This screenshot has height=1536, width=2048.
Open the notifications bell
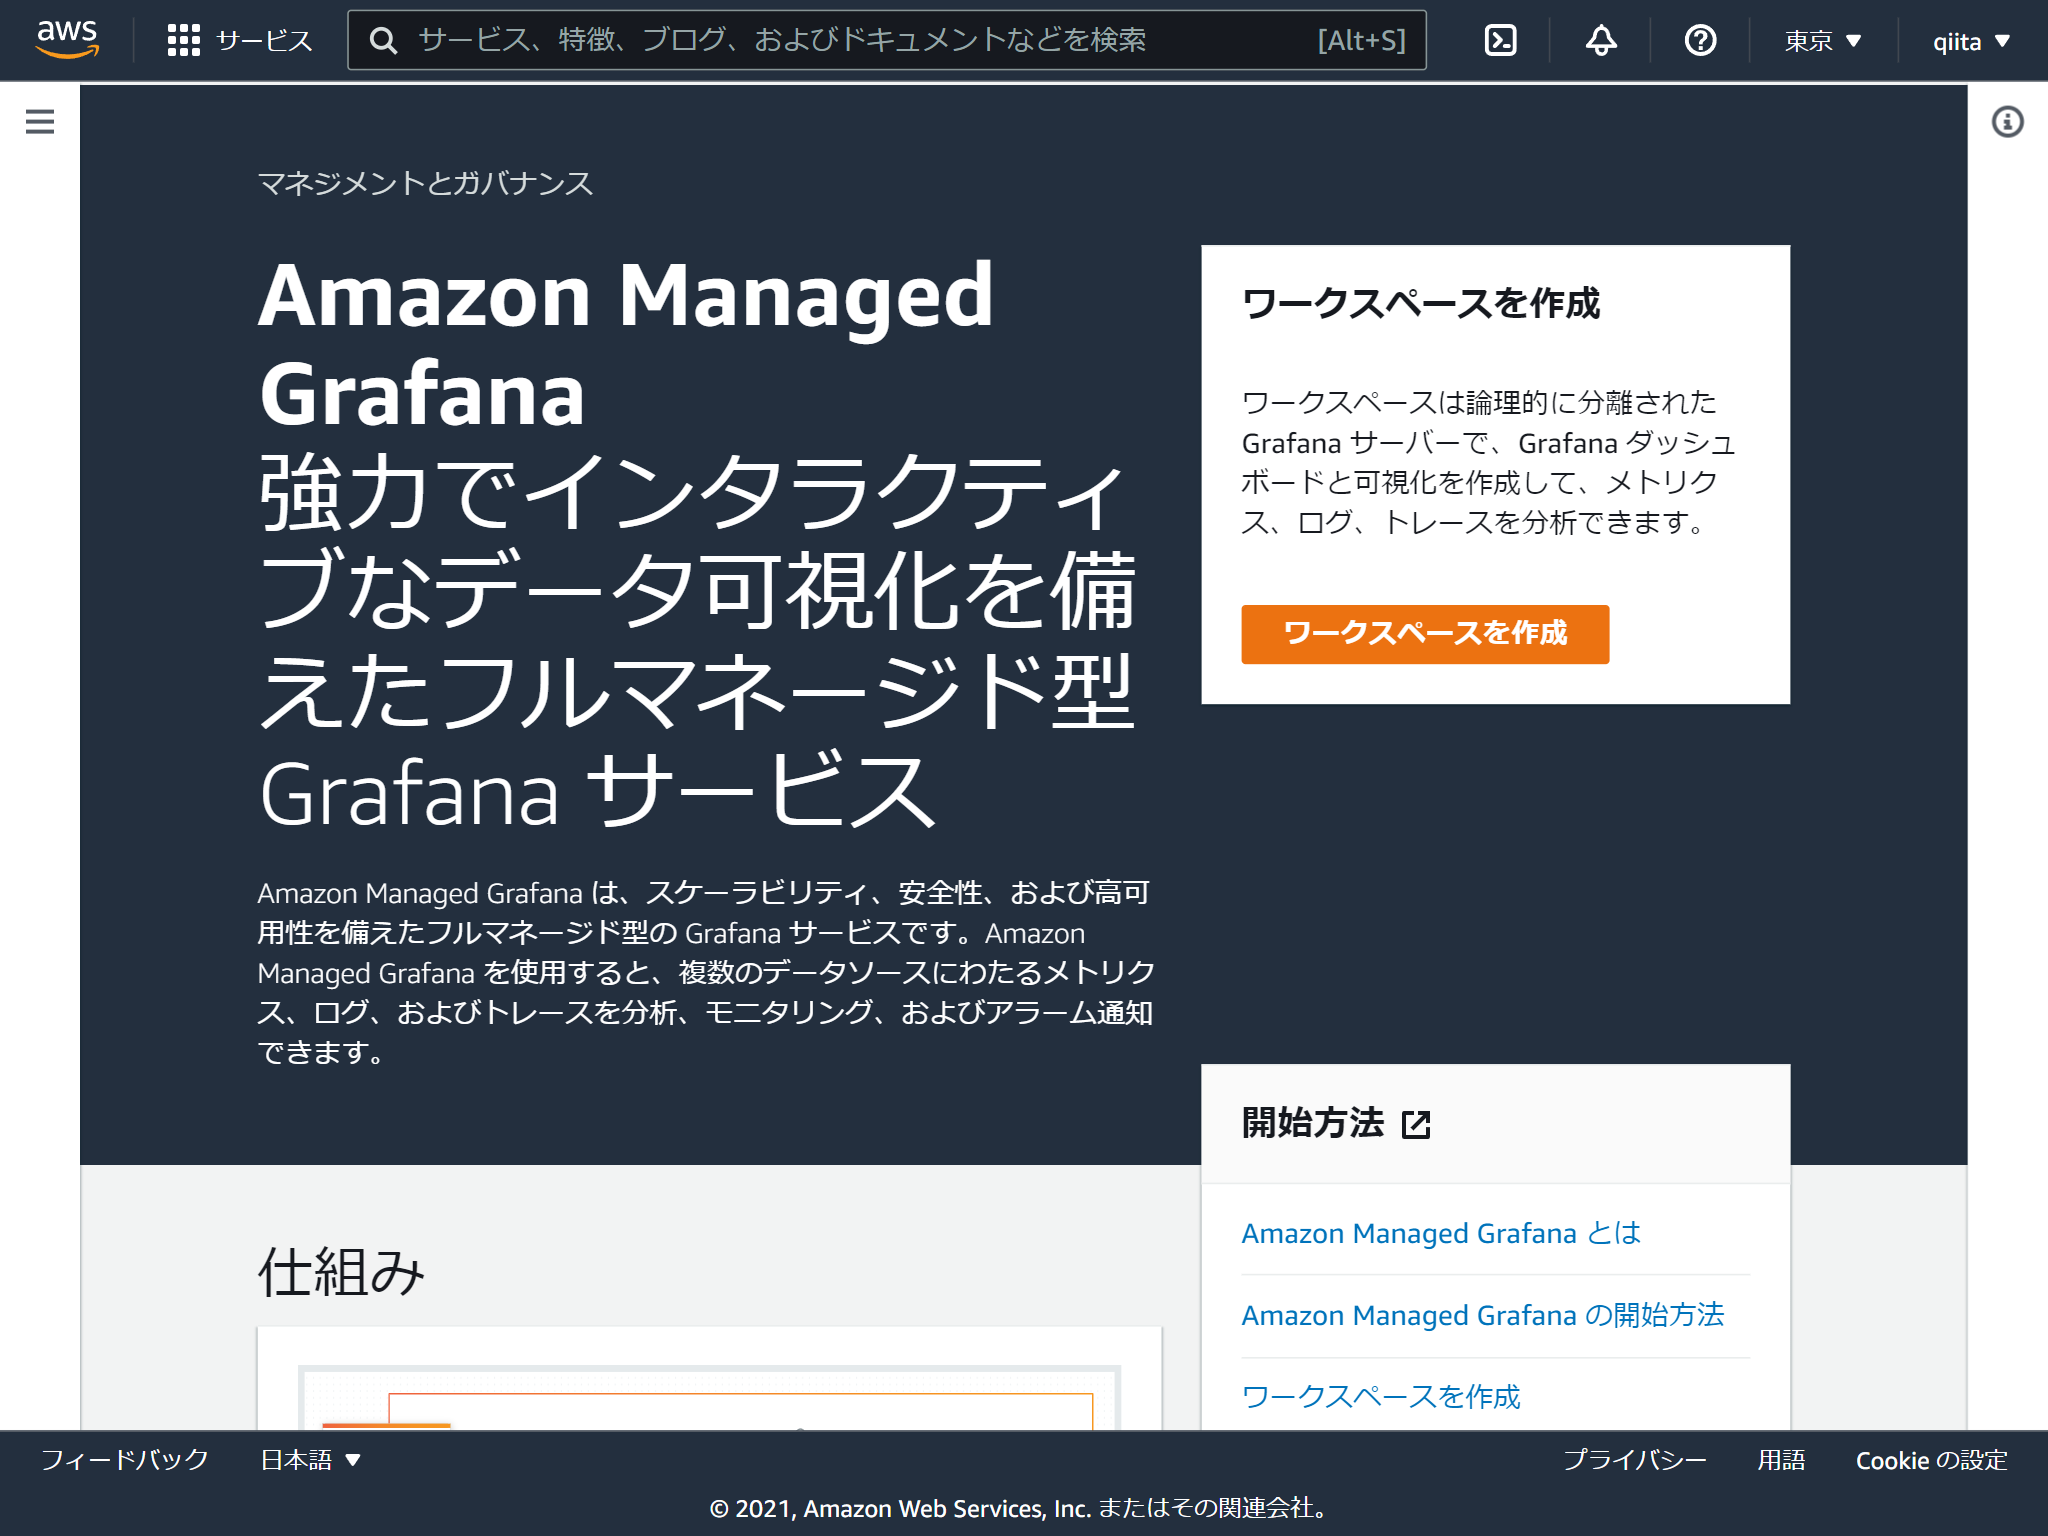(x=1599, y=40)
